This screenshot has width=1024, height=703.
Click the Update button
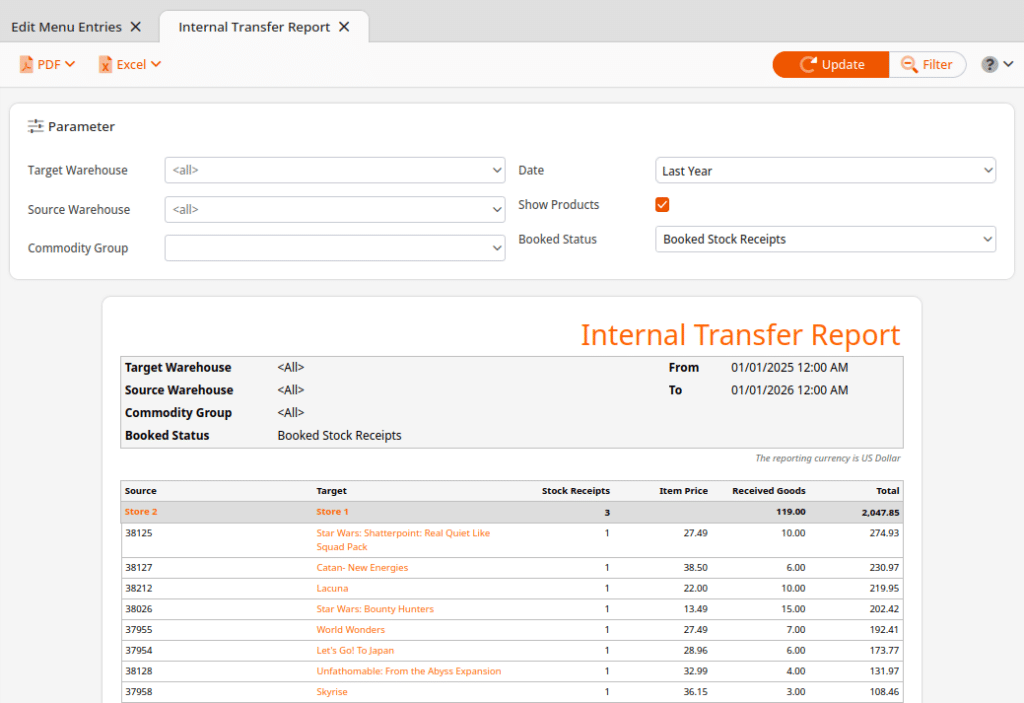(x=831, y=64)
